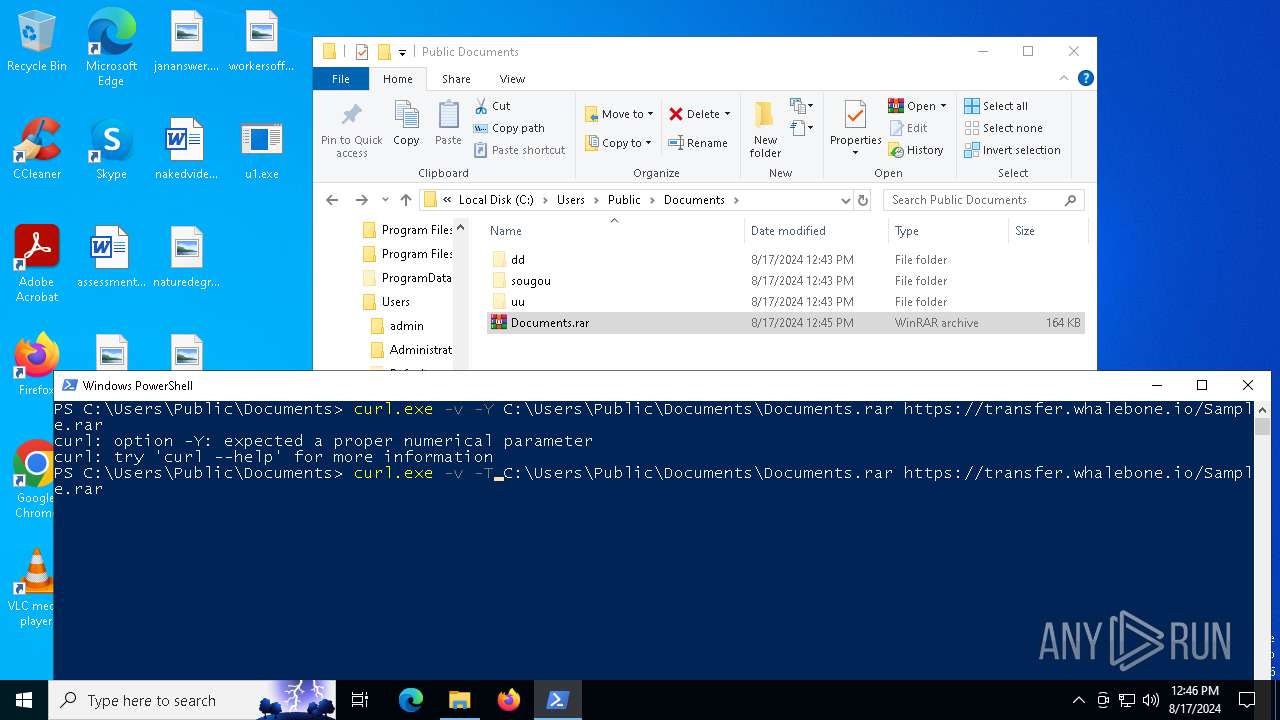Select the Documents.rar file

pyautogui.click(x=786, y=323)
